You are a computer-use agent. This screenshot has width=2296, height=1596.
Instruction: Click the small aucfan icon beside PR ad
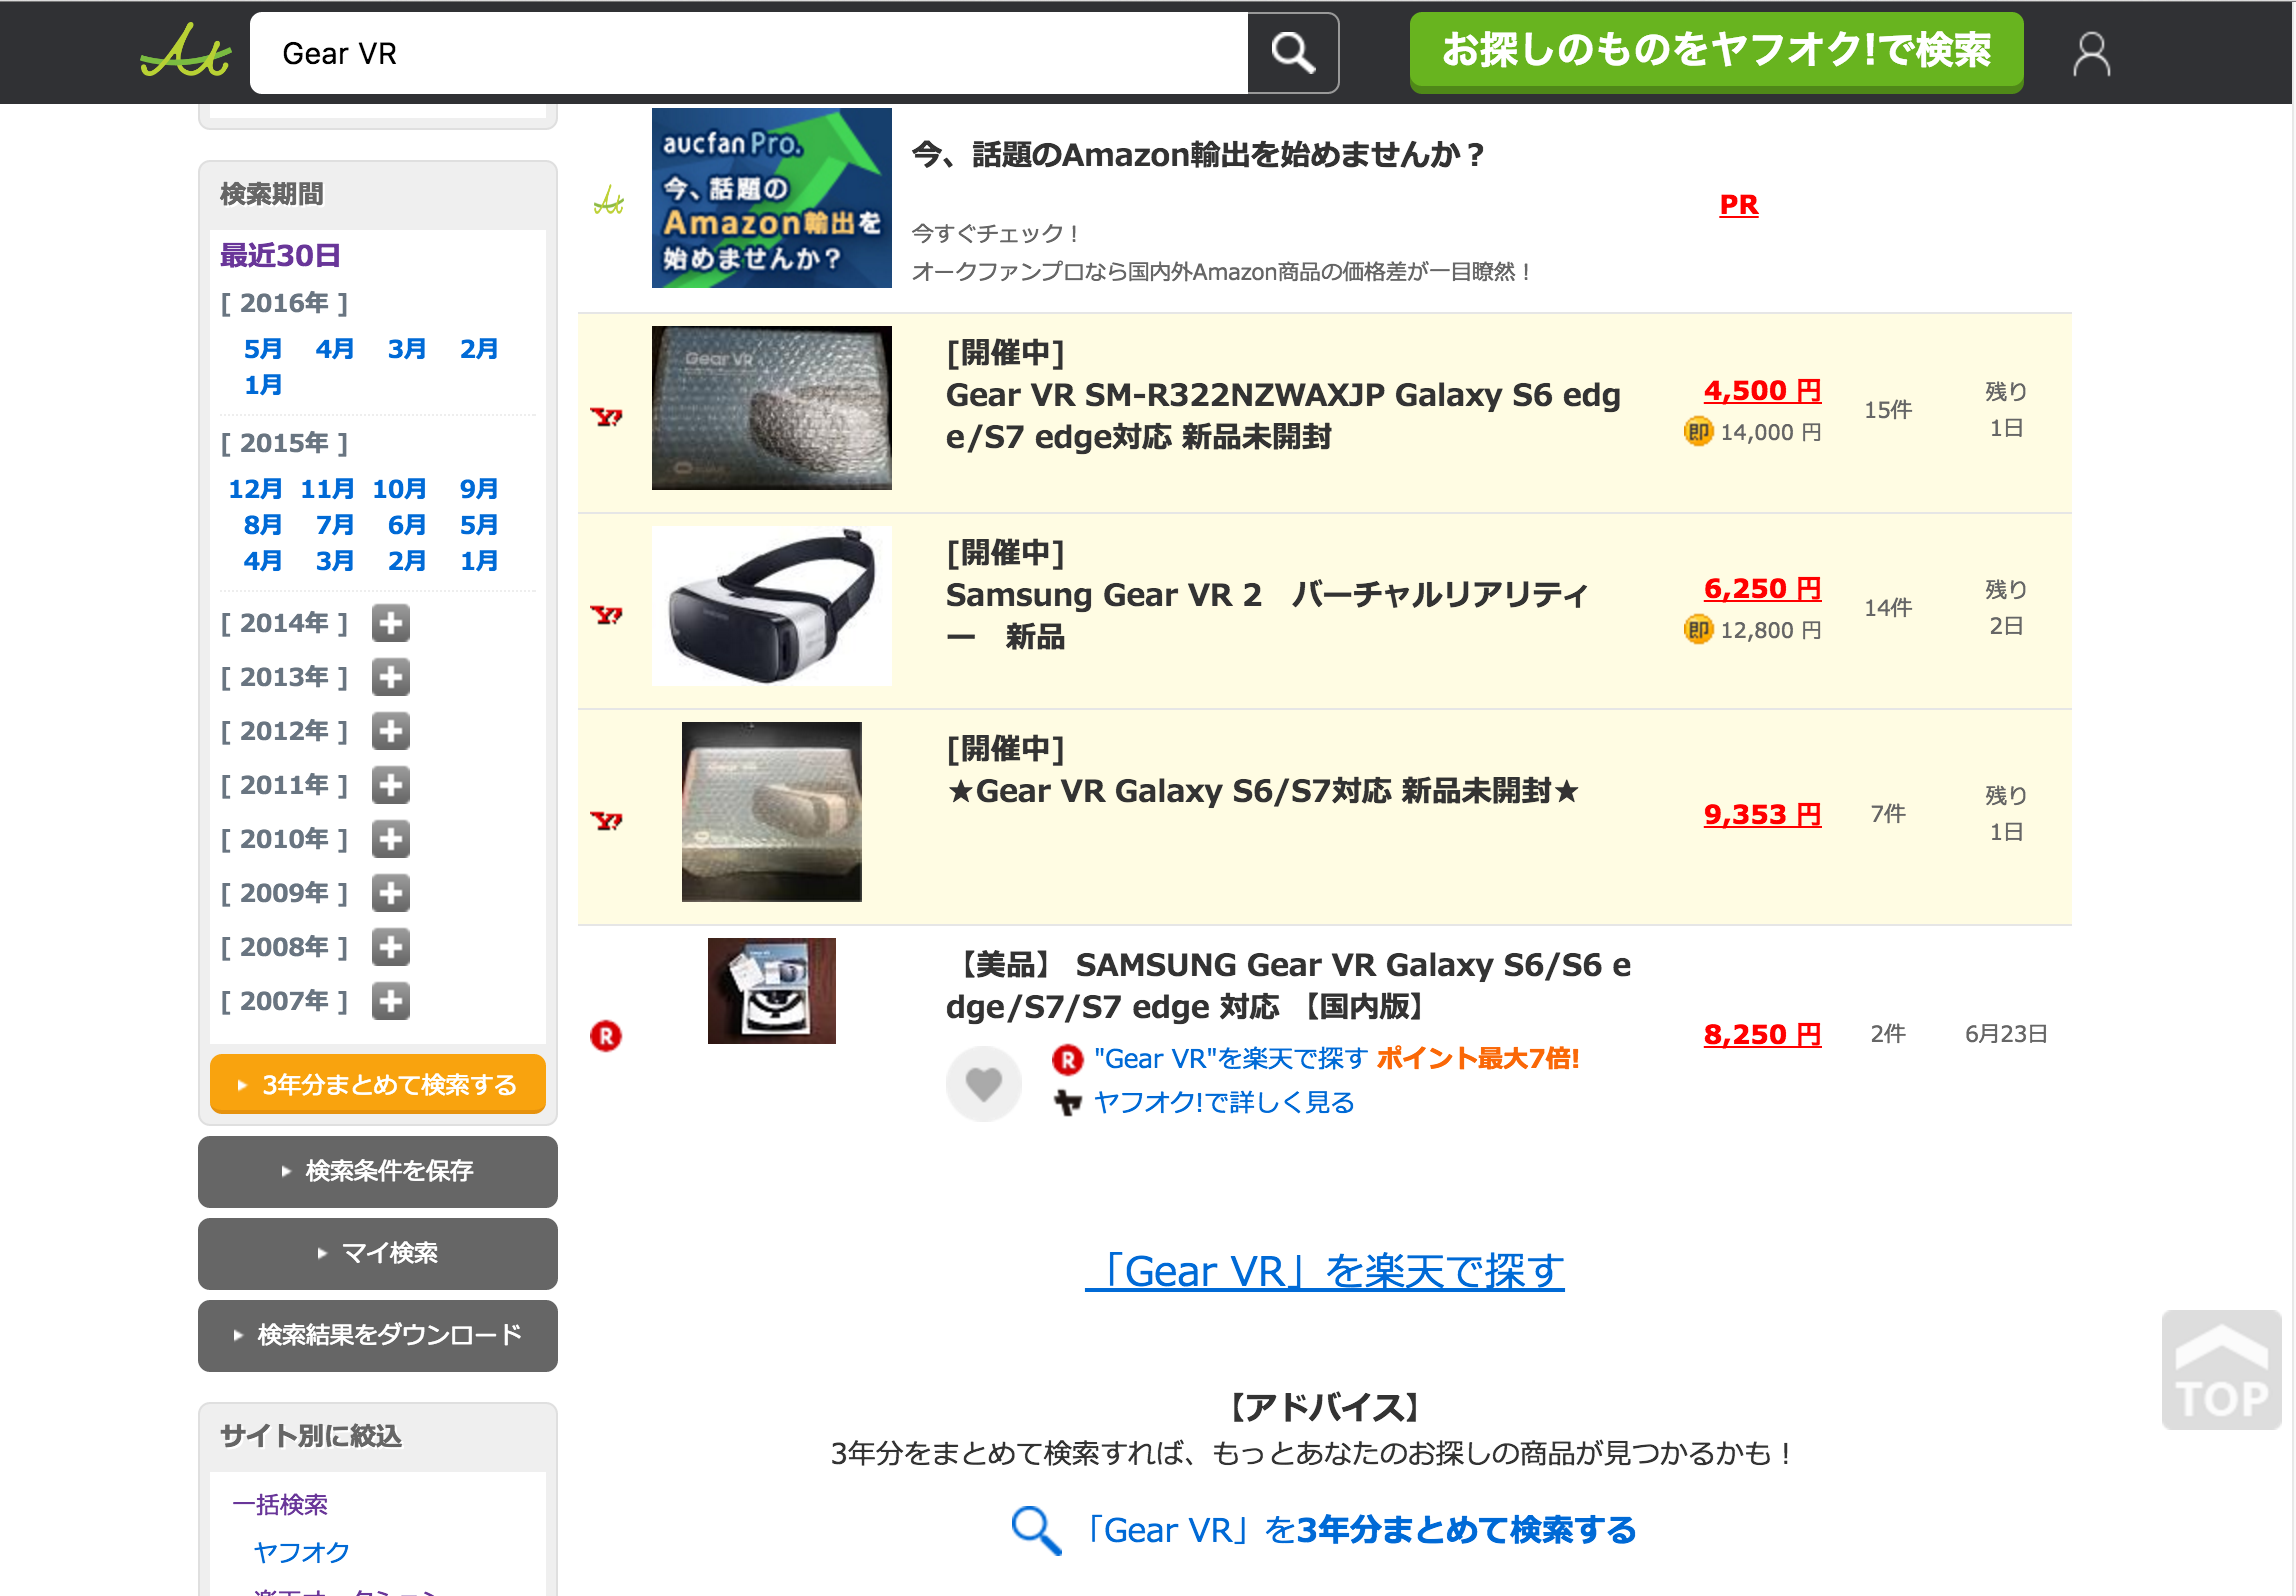608,202
